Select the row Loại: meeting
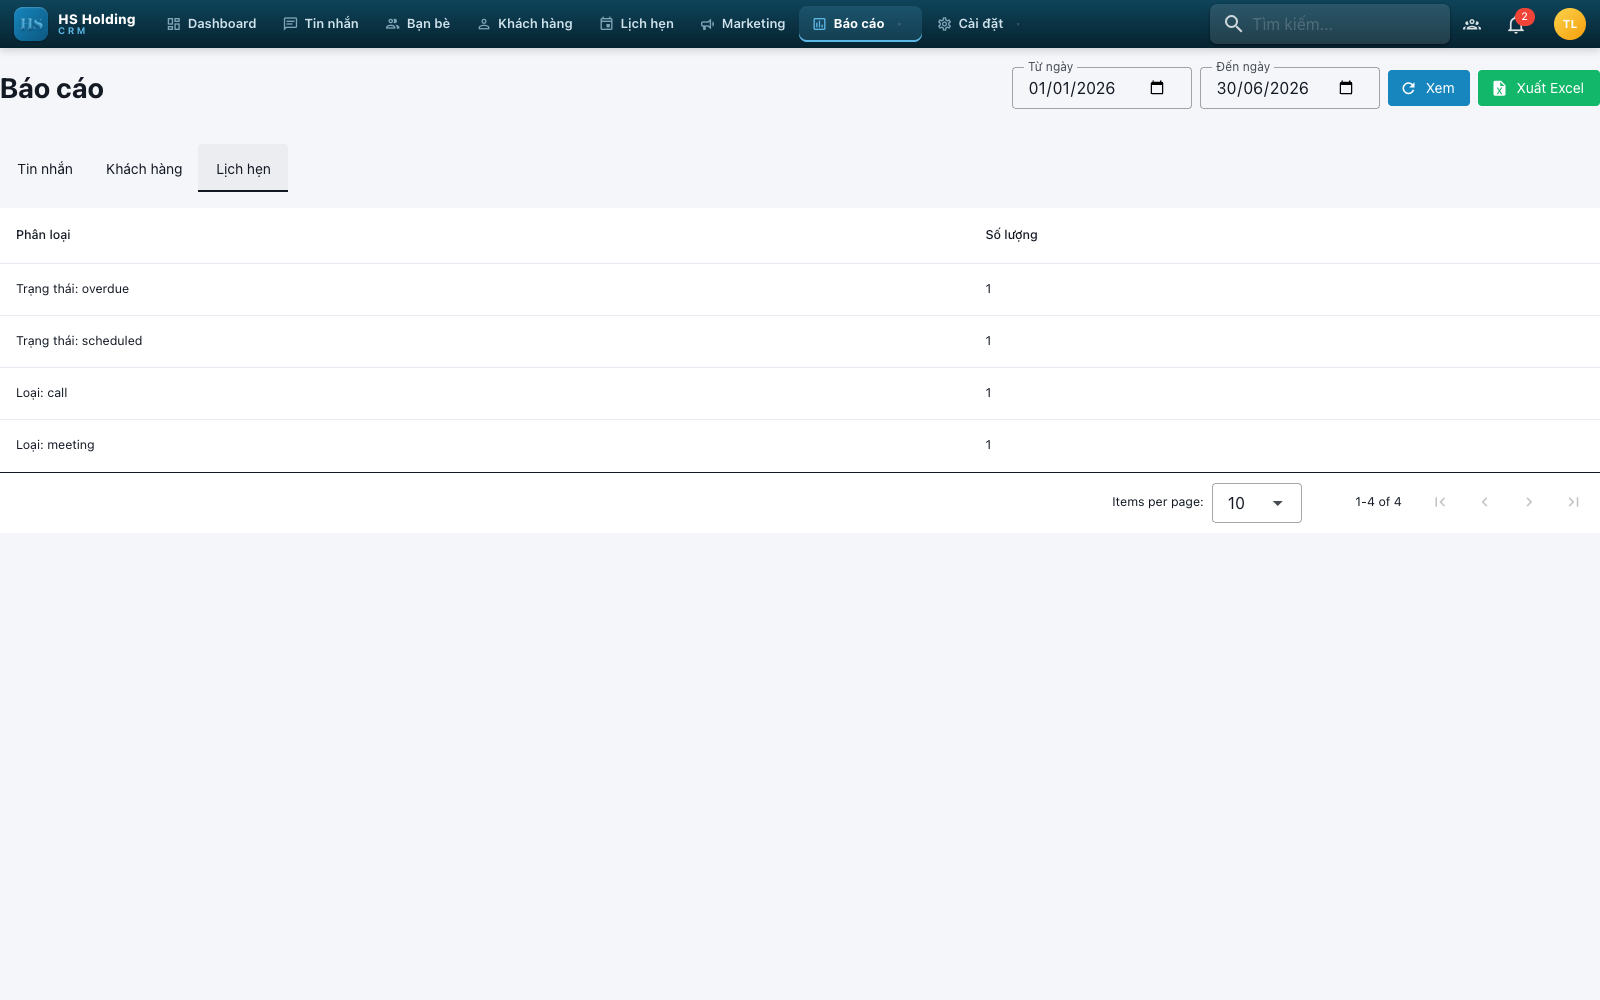Screen dimensions: 1600x1000 point(800,445)
